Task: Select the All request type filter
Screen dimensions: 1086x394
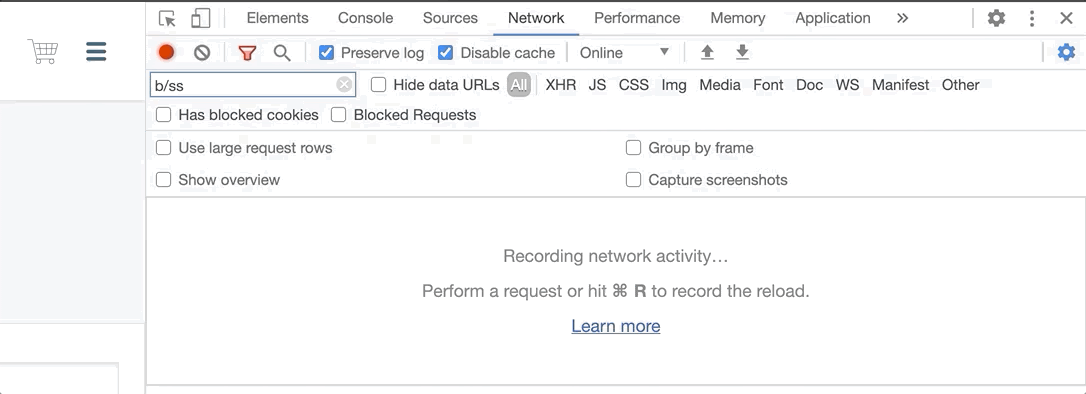Action: 519,85
